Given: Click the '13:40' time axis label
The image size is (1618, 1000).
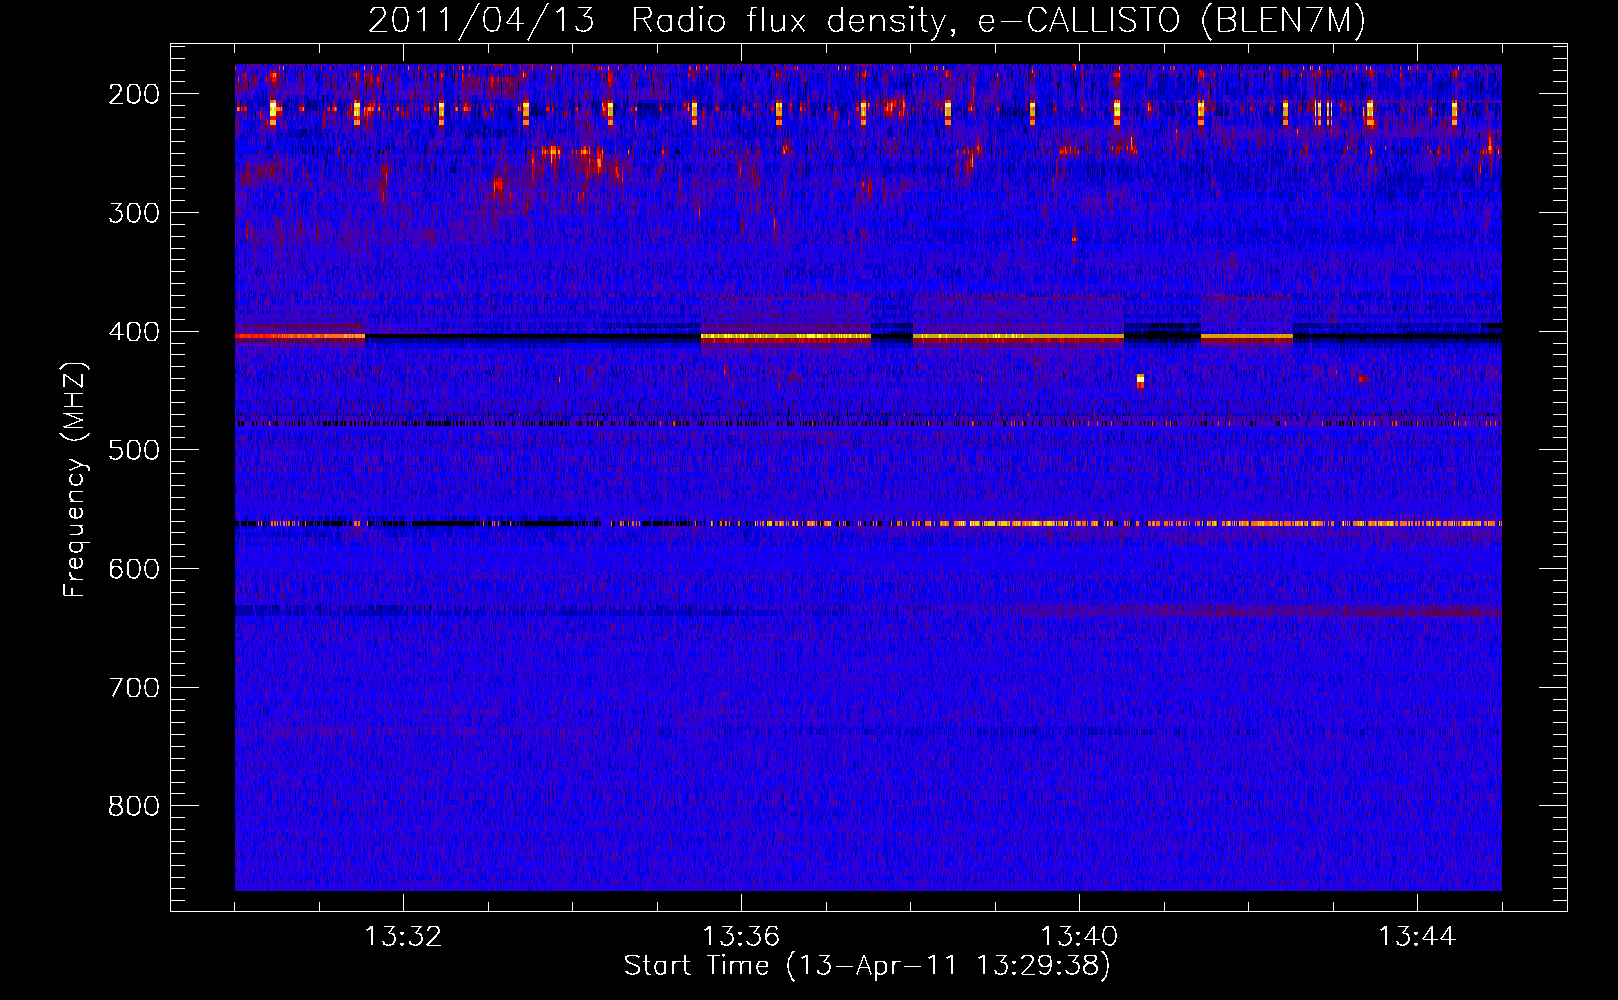Looking at the screenshot, I should (x=1079, y=937).
